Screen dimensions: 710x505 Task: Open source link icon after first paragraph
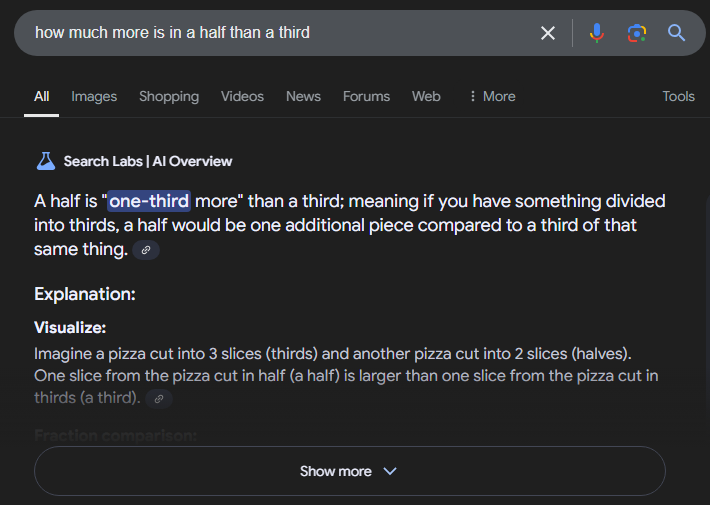point(146,250)
